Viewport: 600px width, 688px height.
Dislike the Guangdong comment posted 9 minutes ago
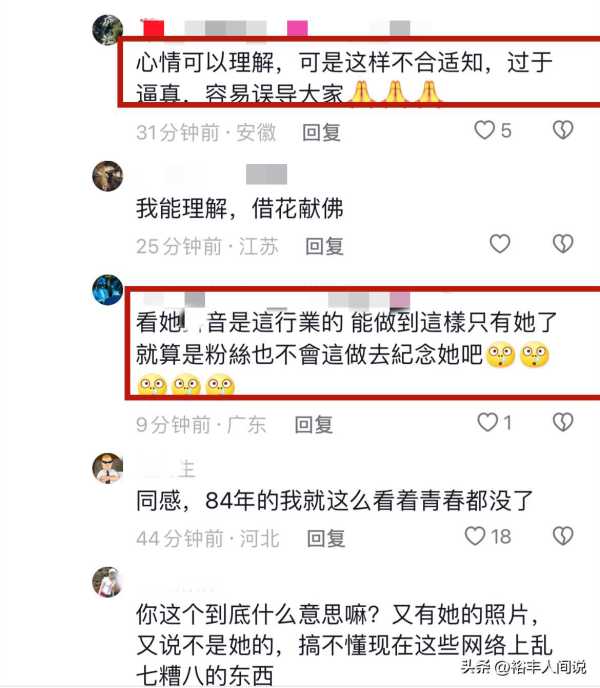[563, 423]
